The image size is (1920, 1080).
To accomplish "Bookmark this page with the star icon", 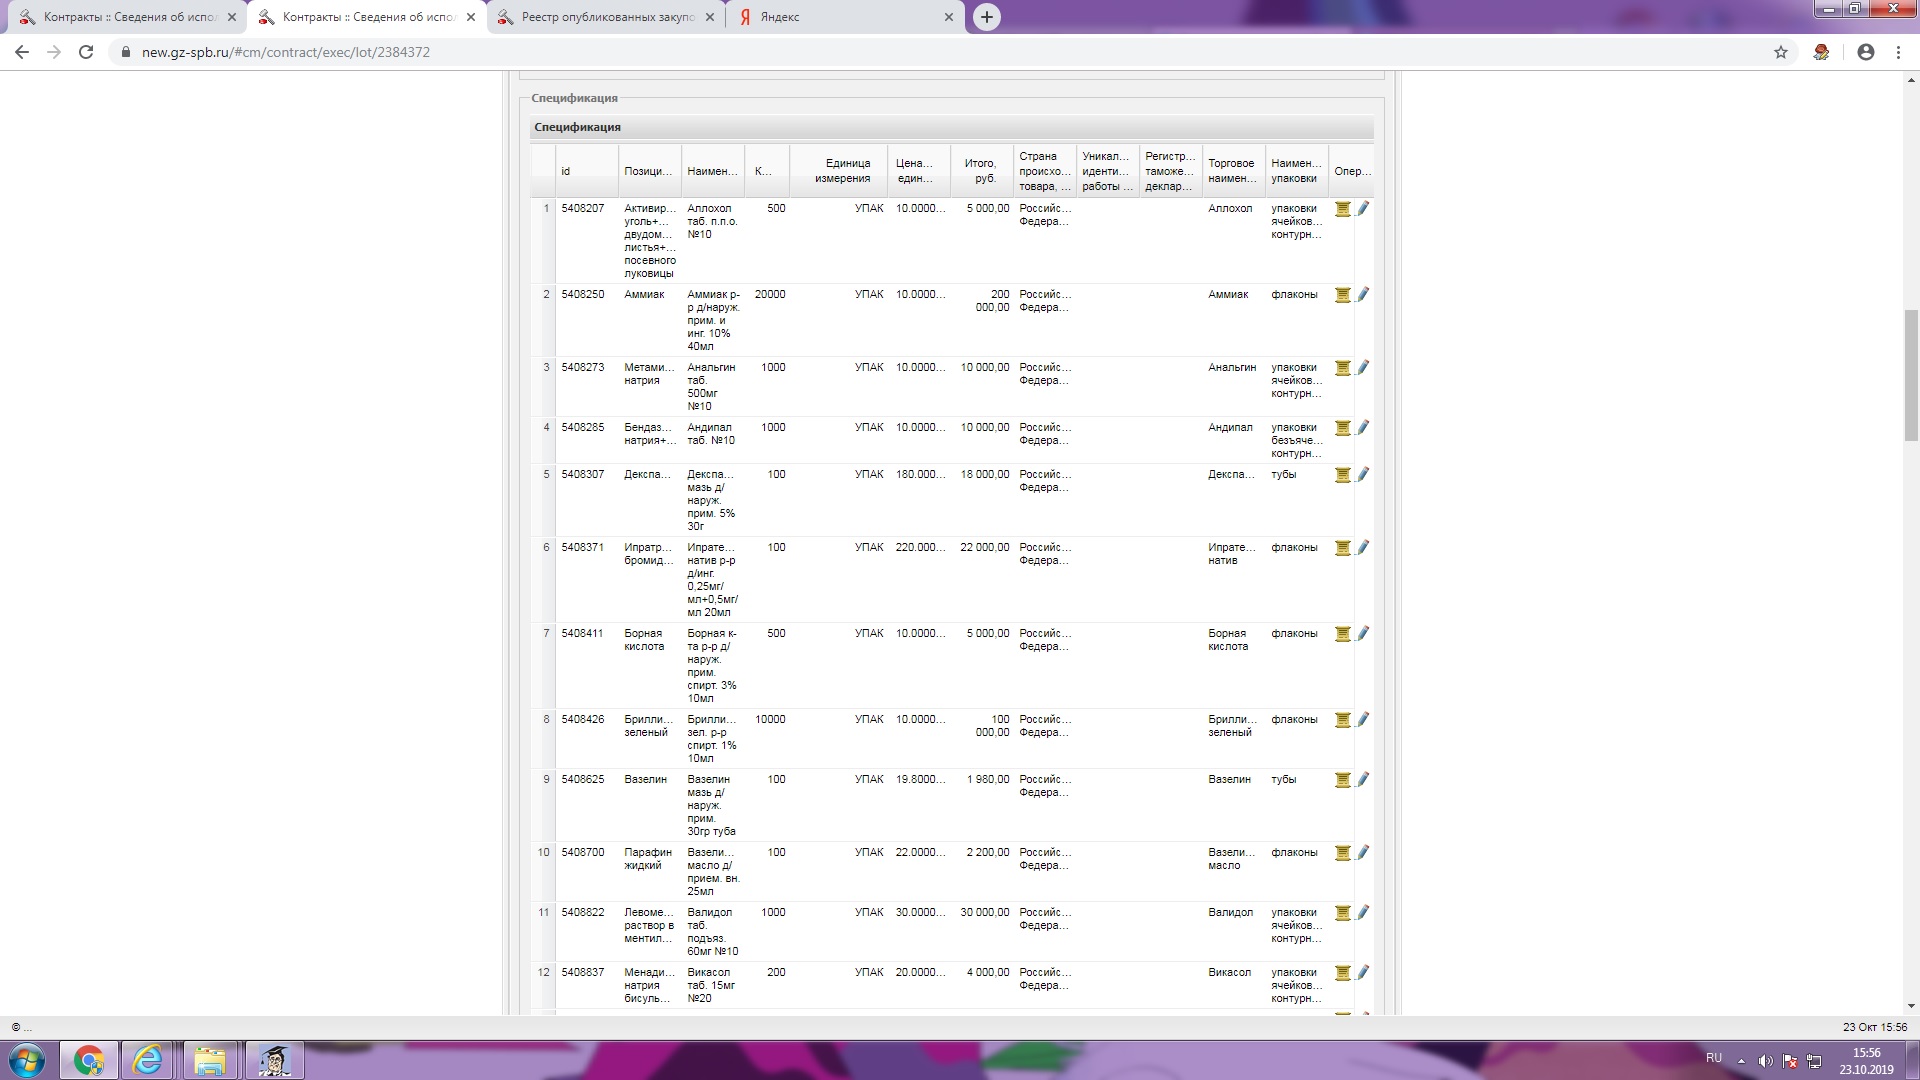I will (1781, 52).
